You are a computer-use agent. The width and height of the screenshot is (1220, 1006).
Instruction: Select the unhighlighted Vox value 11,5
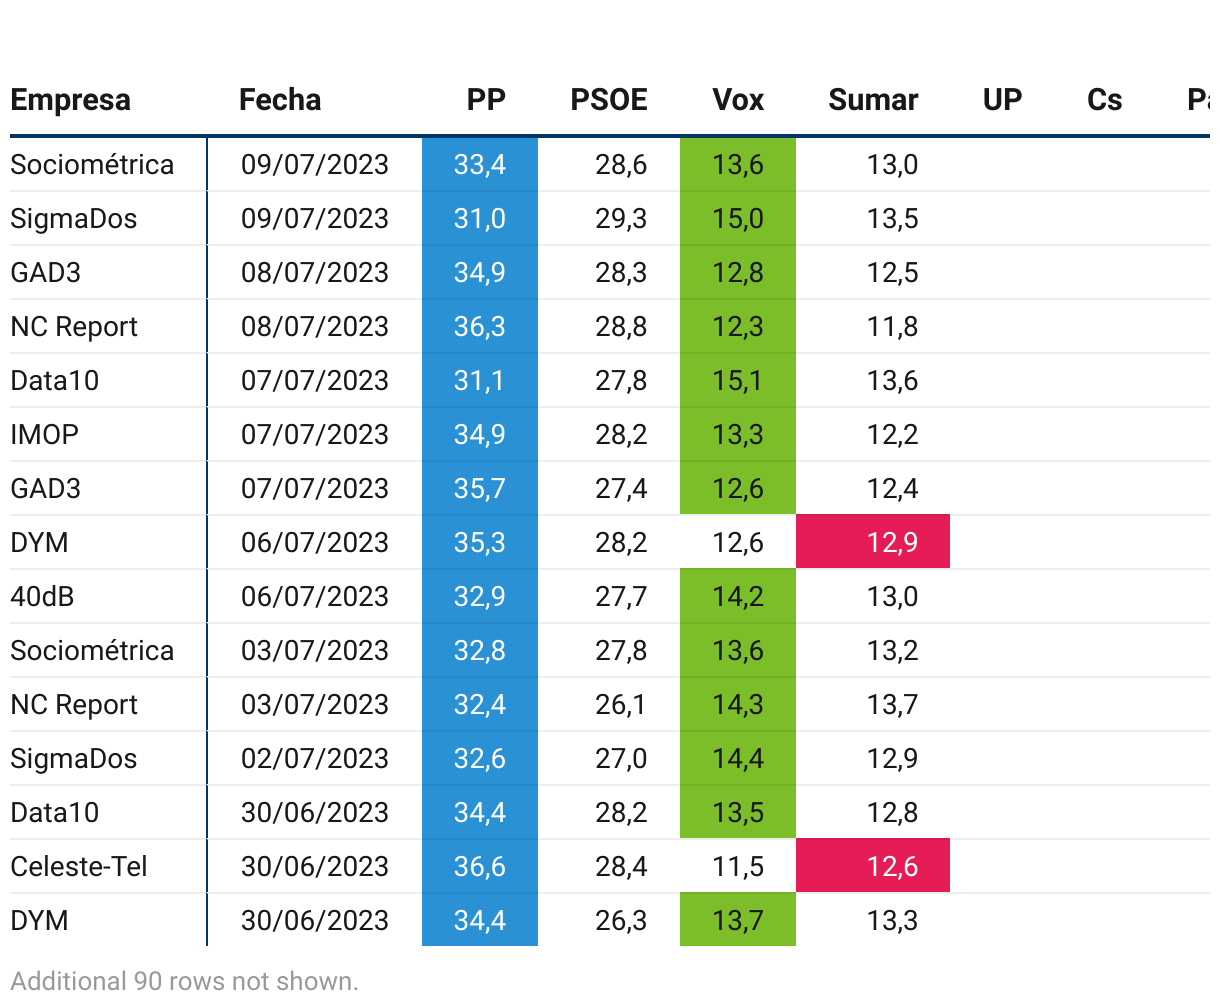(x=738, y=866)
